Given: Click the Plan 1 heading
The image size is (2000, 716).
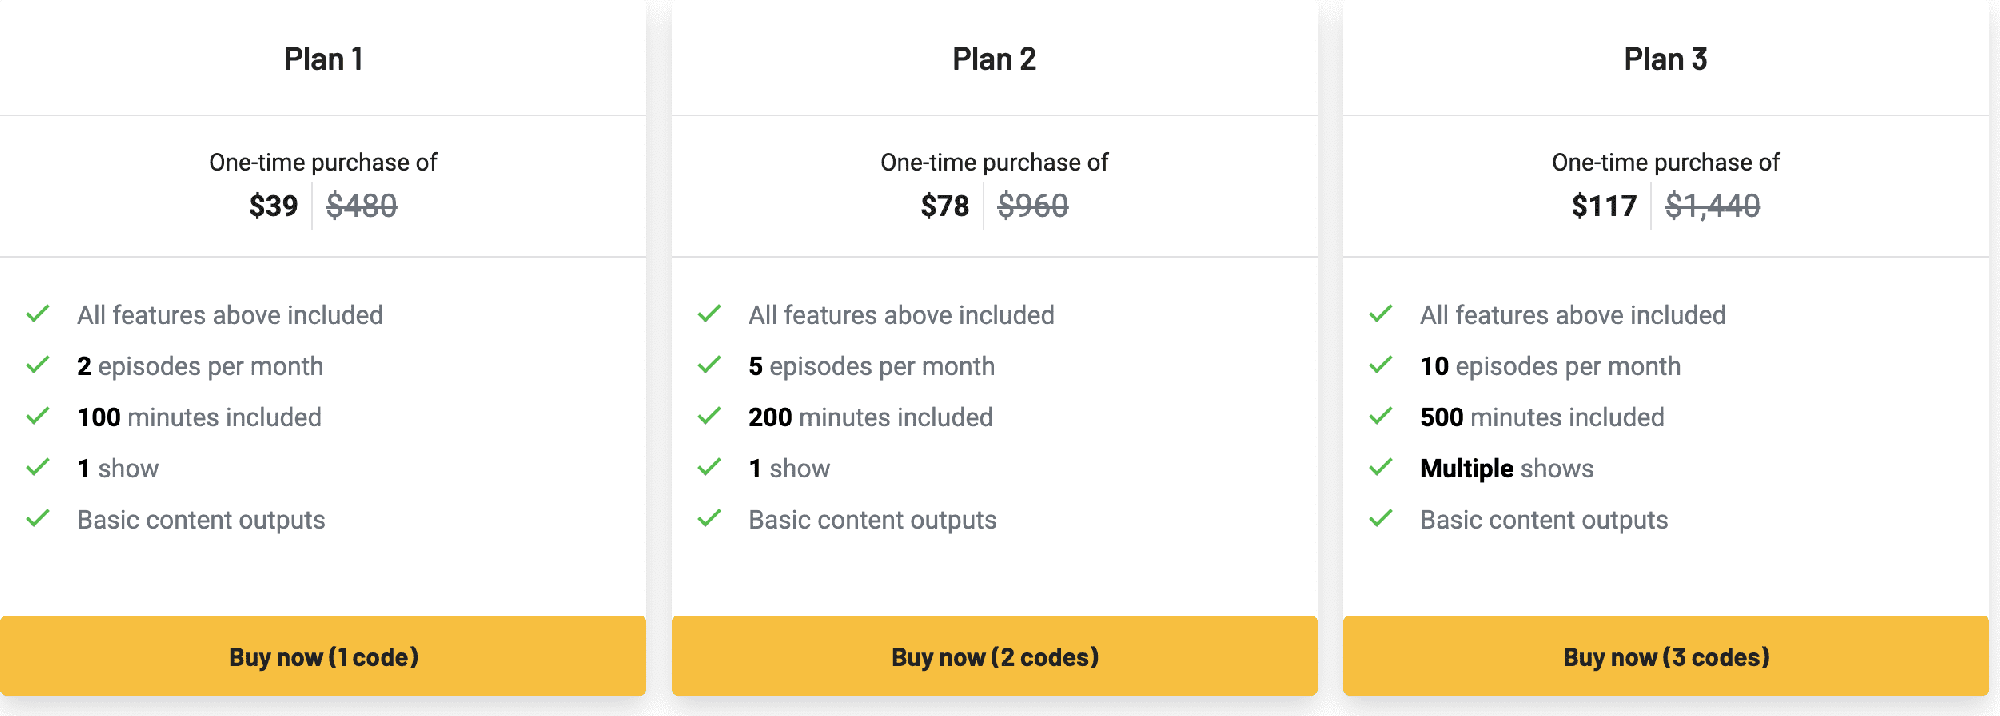Looking at the screenshot, I should (323, 59).
